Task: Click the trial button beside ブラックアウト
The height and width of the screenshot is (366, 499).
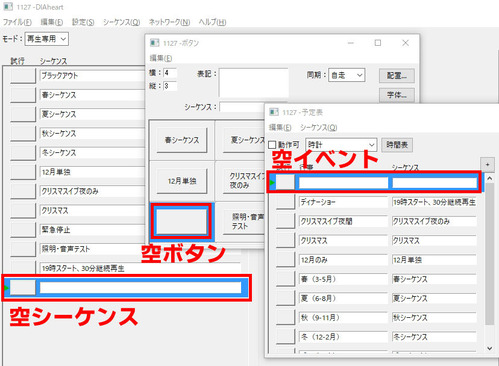Action: click(x=23, y=76)
